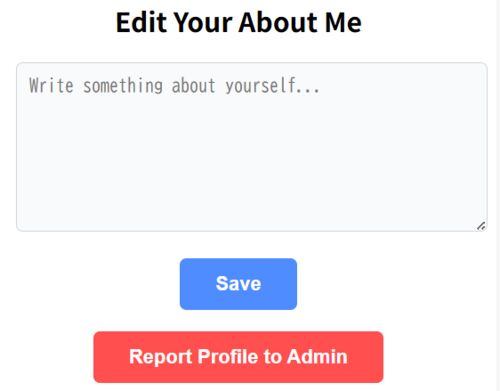Image resolution: width=500 pixels, height=391 pixels.
Task: Select the 'Edit Your About Me' heading
Action: (239, 22)
